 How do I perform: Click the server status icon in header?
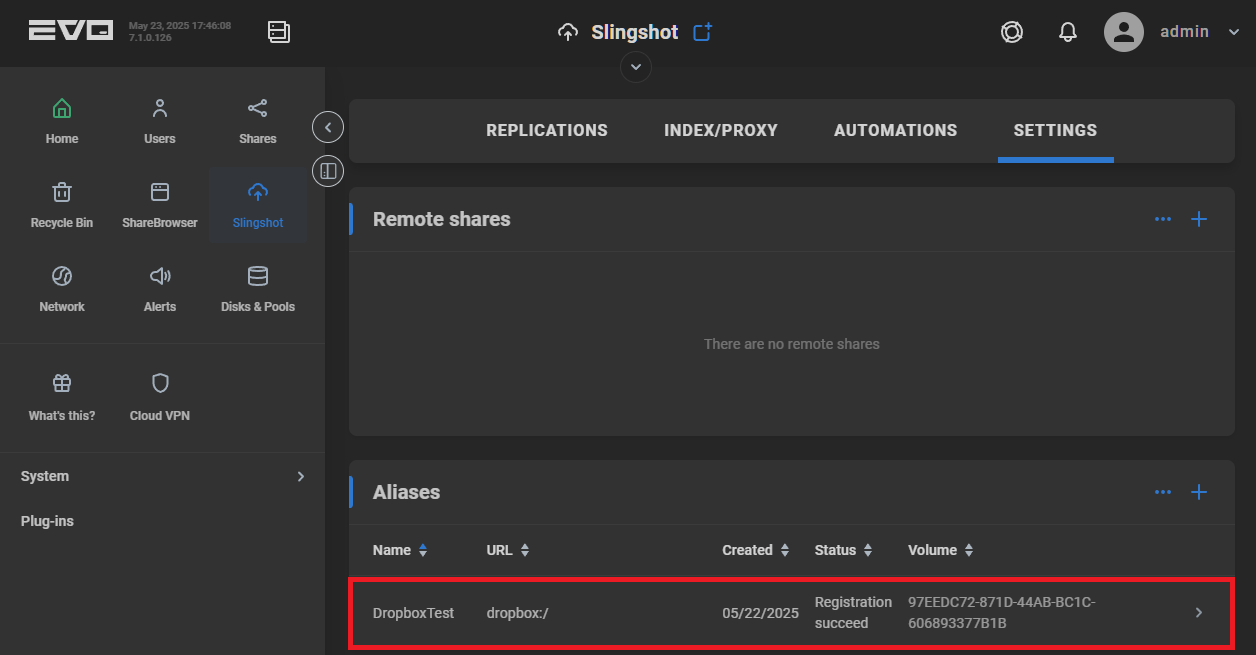coord(279,32)
